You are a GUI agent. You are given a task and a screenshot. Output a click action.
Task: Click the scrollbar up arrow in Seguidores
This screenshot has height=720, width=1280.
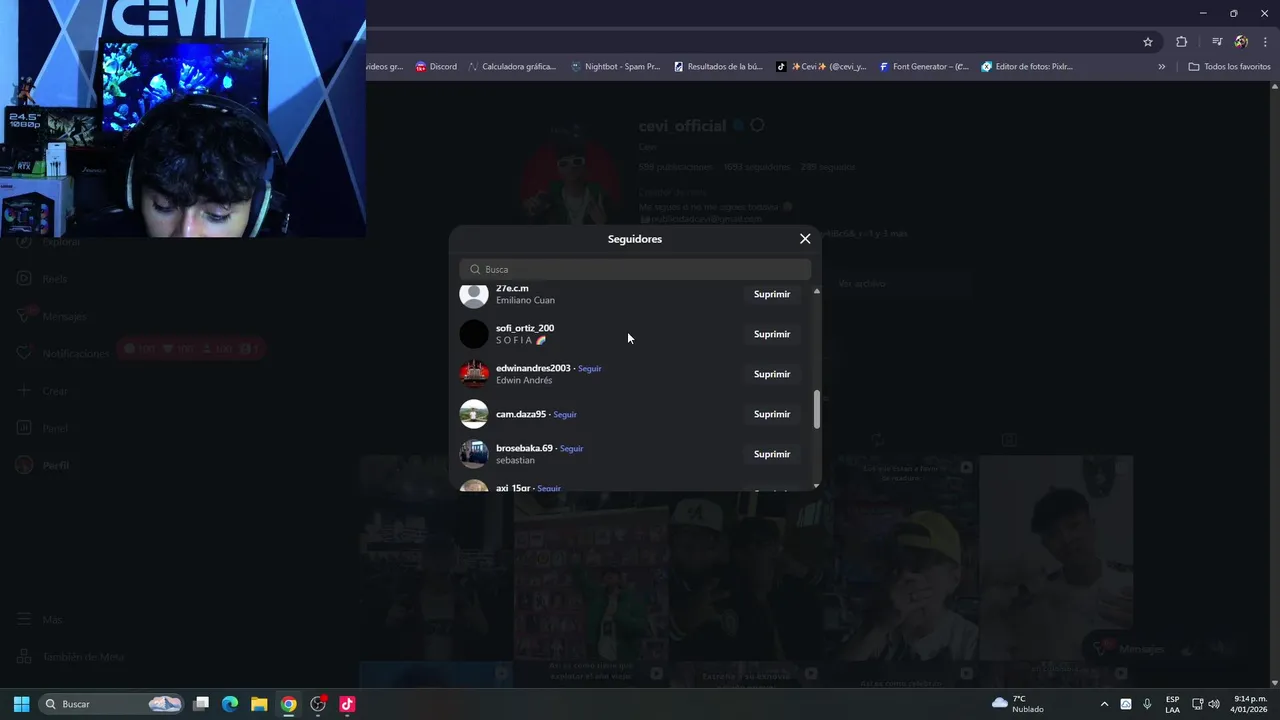tap(816, 291)
